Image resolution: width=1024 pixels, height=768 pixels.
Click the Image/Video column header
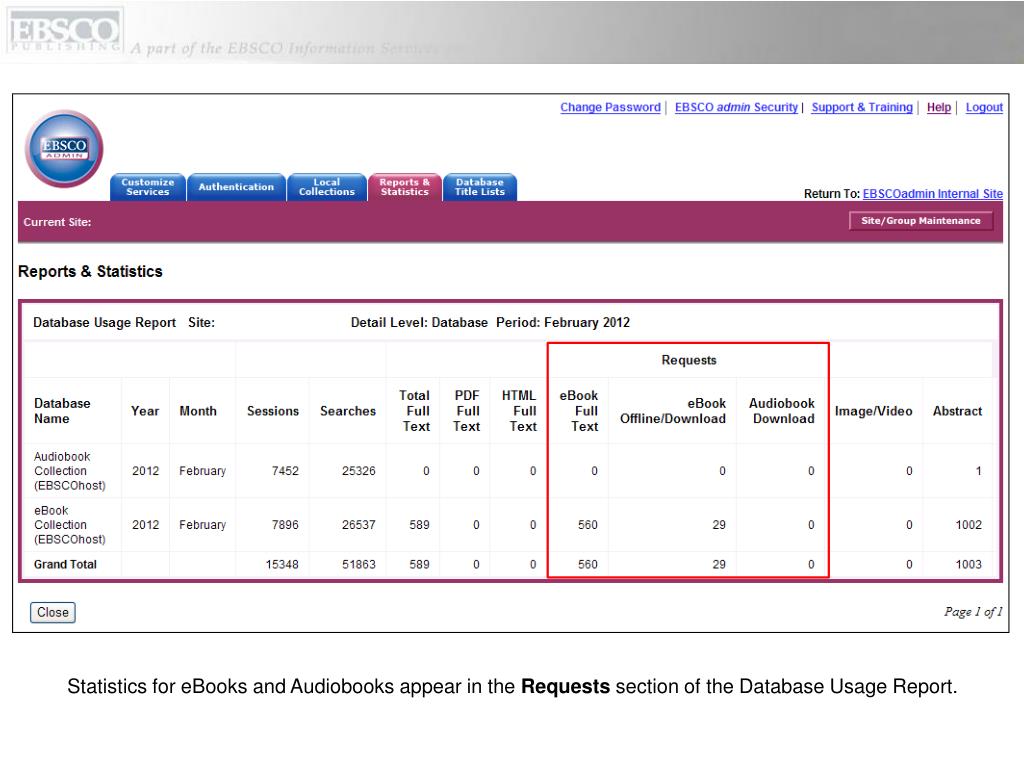(x=874, y=411)
